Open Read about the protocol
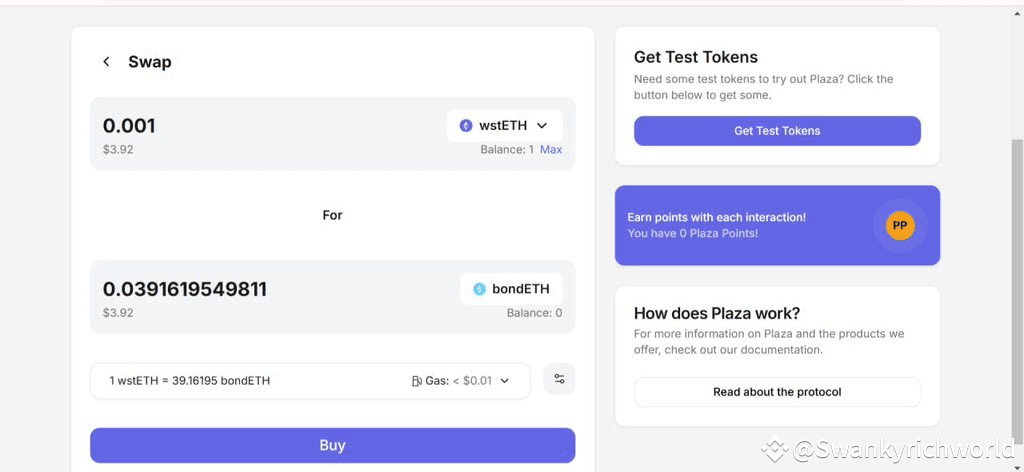Screen dimensions: 1024x472 777,392
